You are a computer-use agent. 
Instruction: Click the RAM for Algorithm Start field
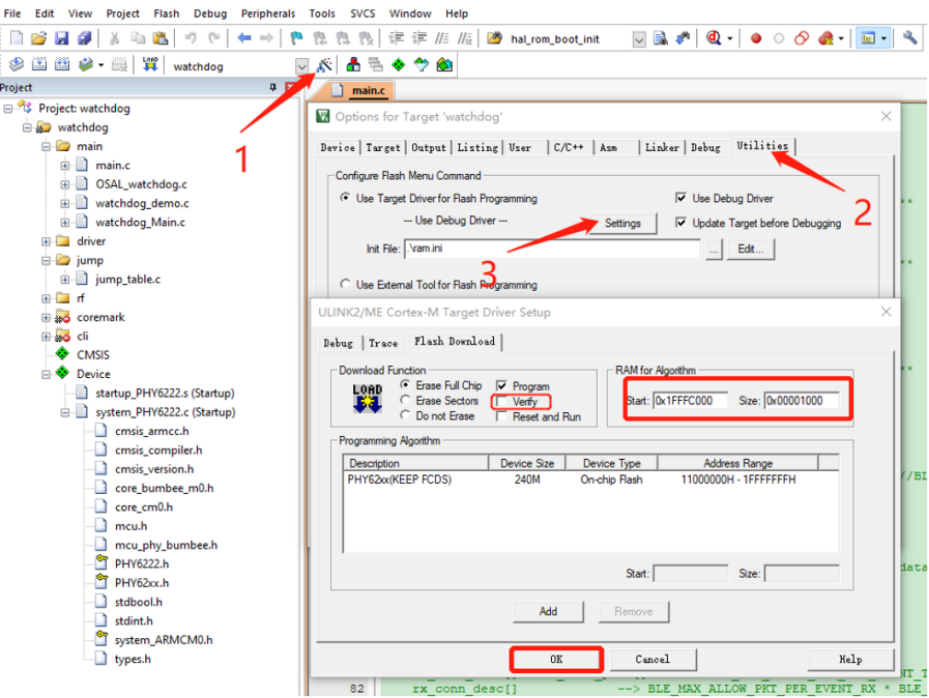[690, 401]
